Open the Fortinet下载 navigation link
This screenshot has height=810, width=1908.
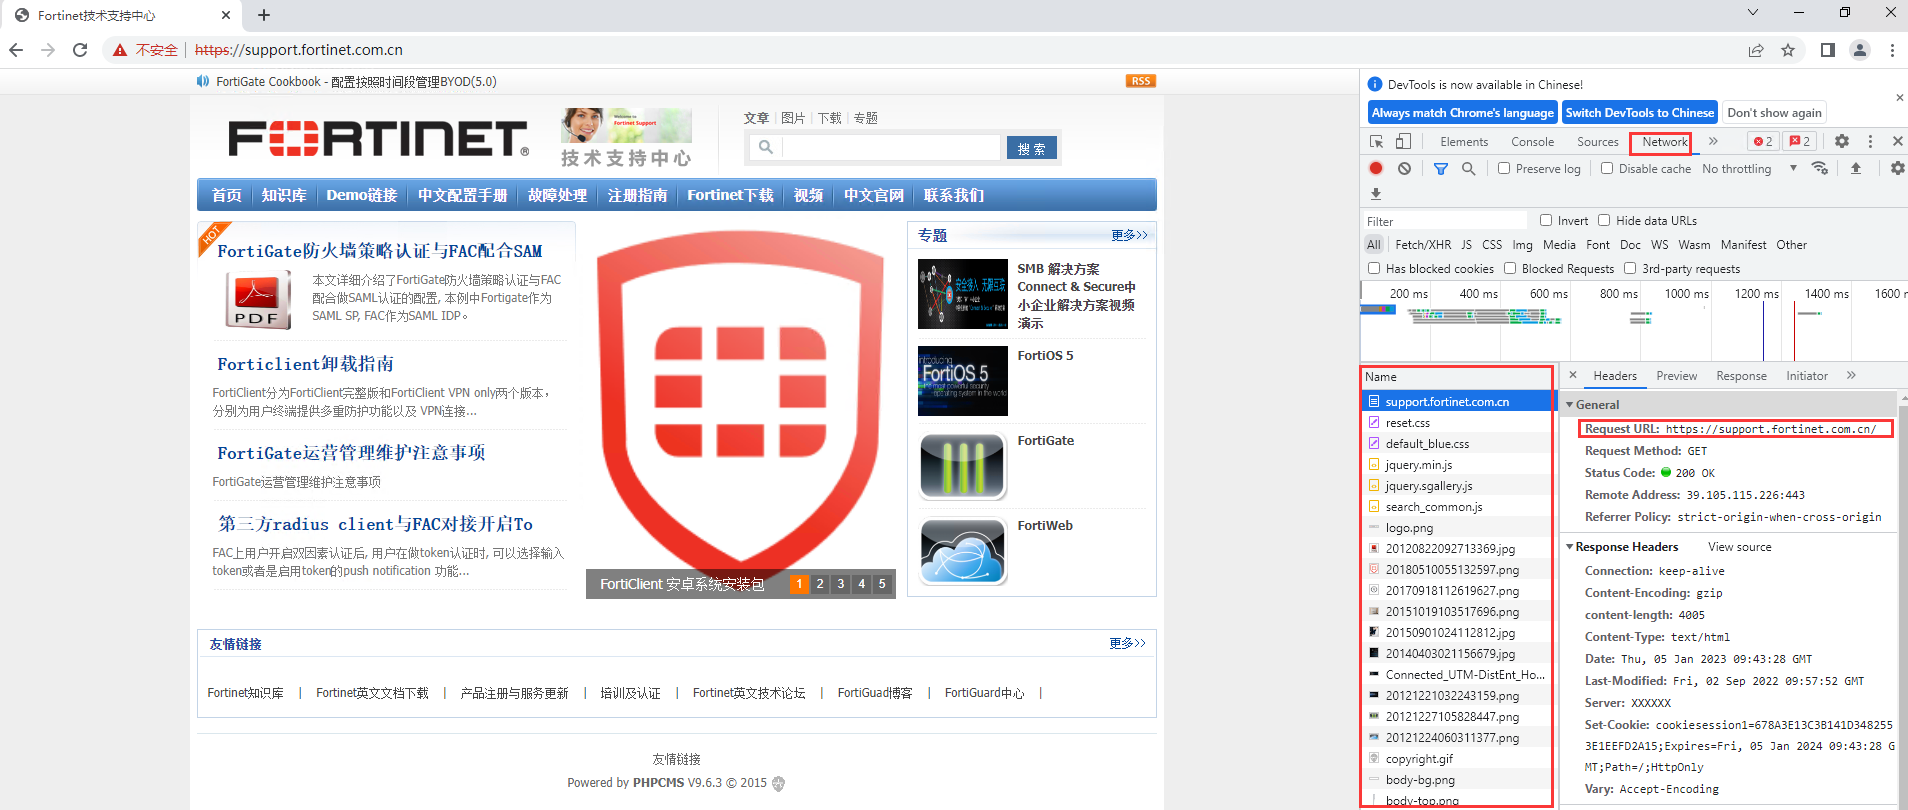[x=730, y=195]
